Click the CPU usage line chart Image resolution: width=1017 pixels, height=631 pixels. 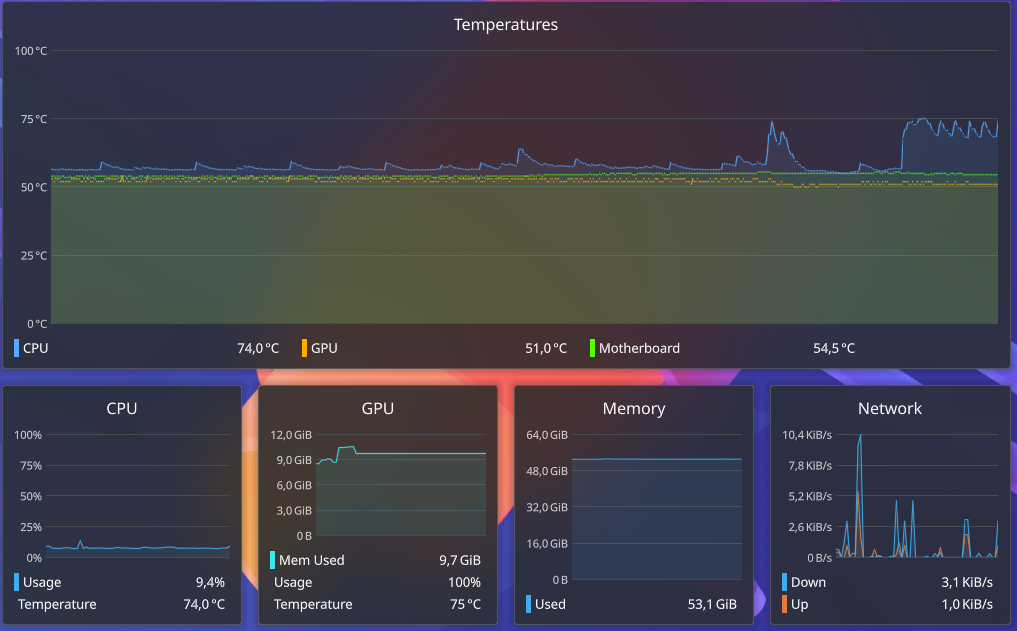click(x=138, y=496)
